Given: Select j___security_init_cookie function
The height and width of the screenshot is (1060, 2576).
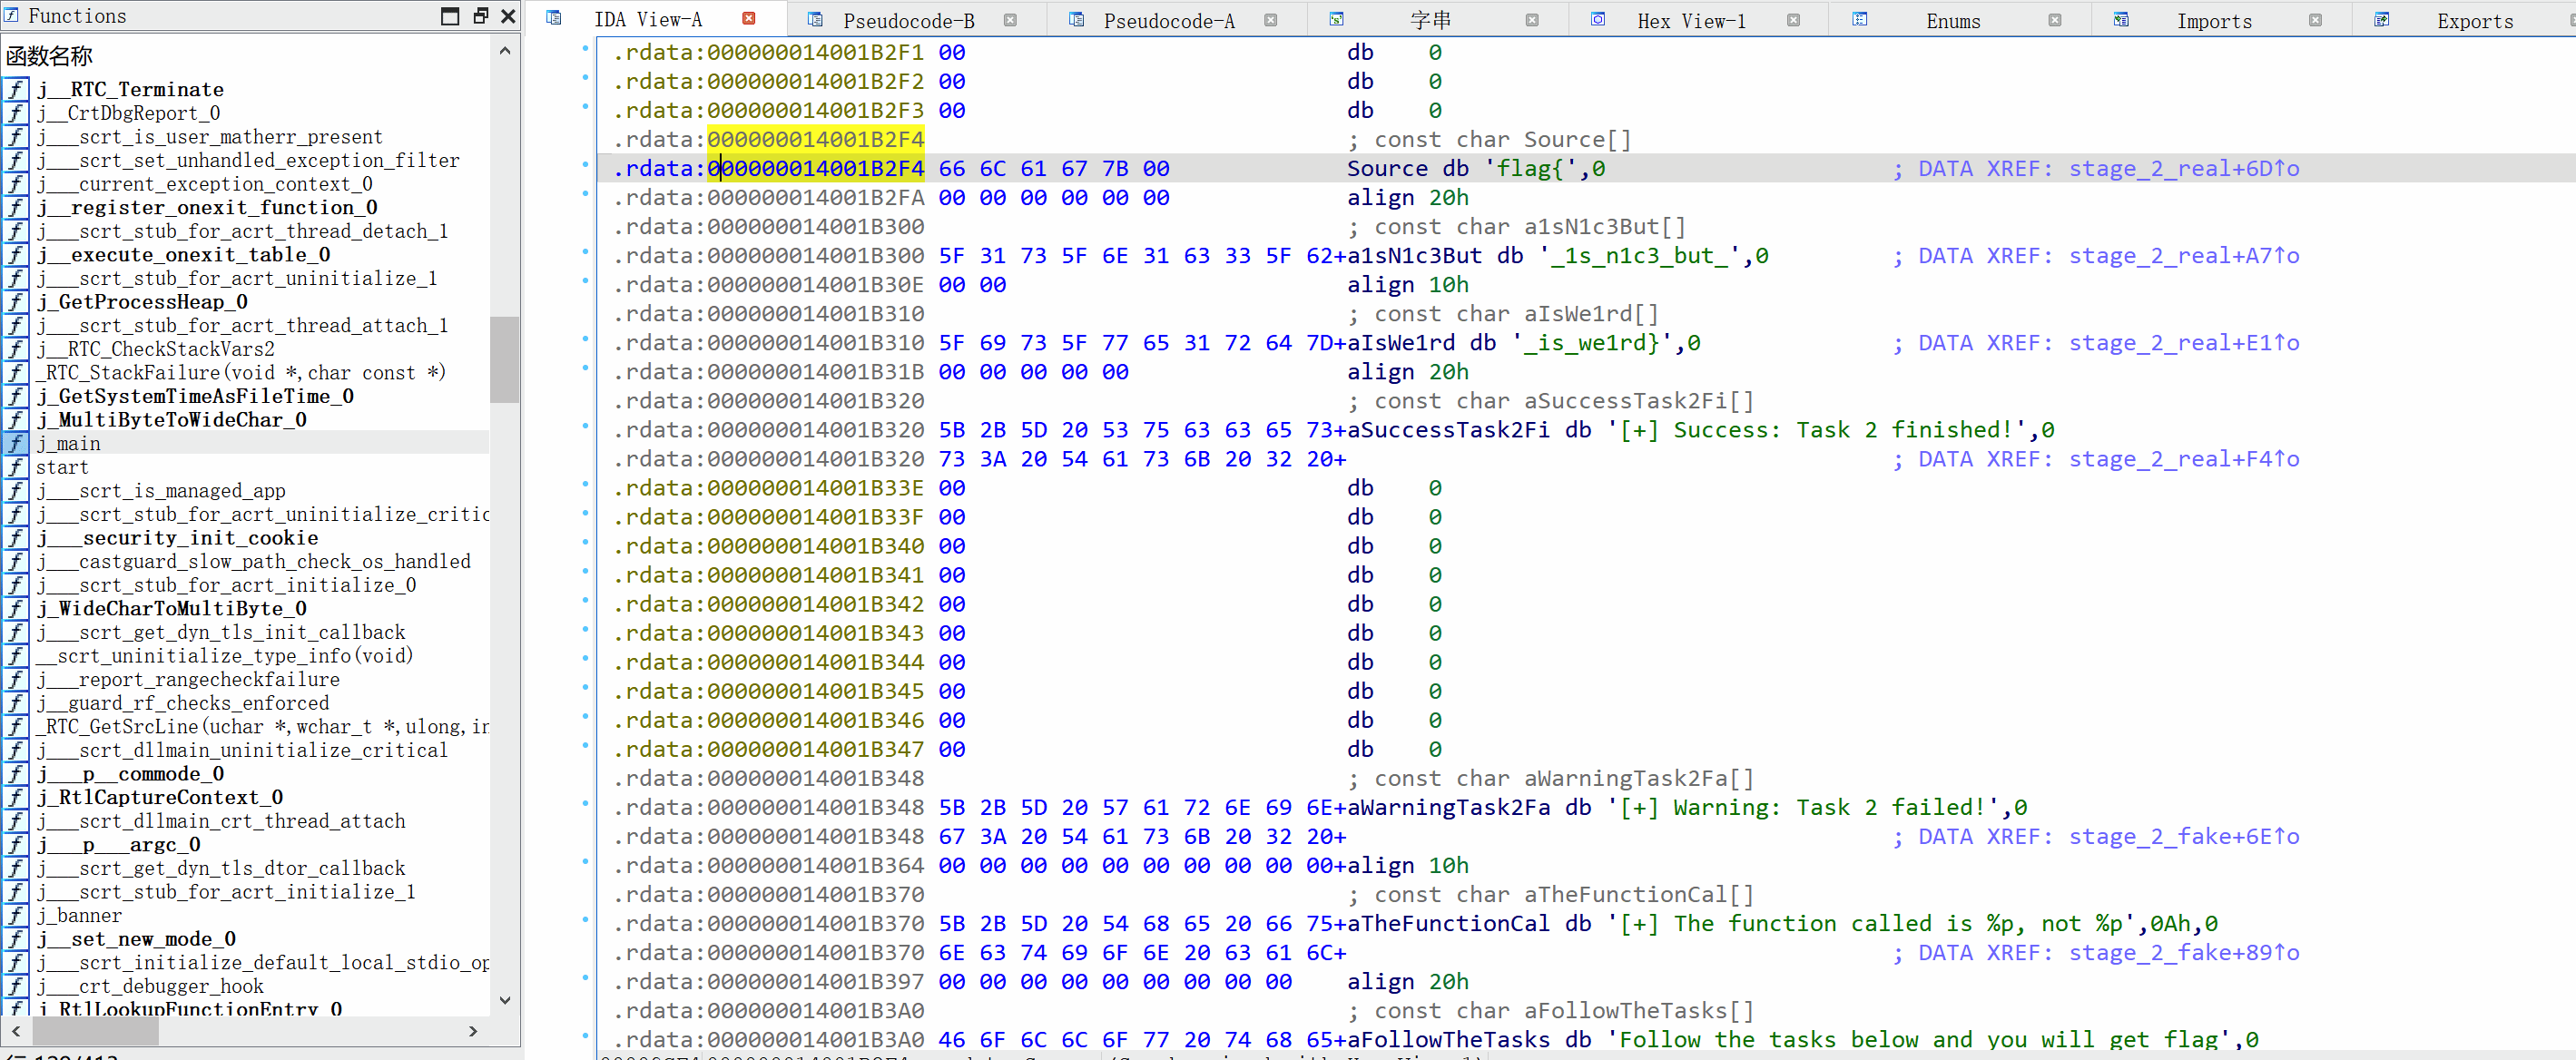Looking at the screenshot, I should point(178,538).
